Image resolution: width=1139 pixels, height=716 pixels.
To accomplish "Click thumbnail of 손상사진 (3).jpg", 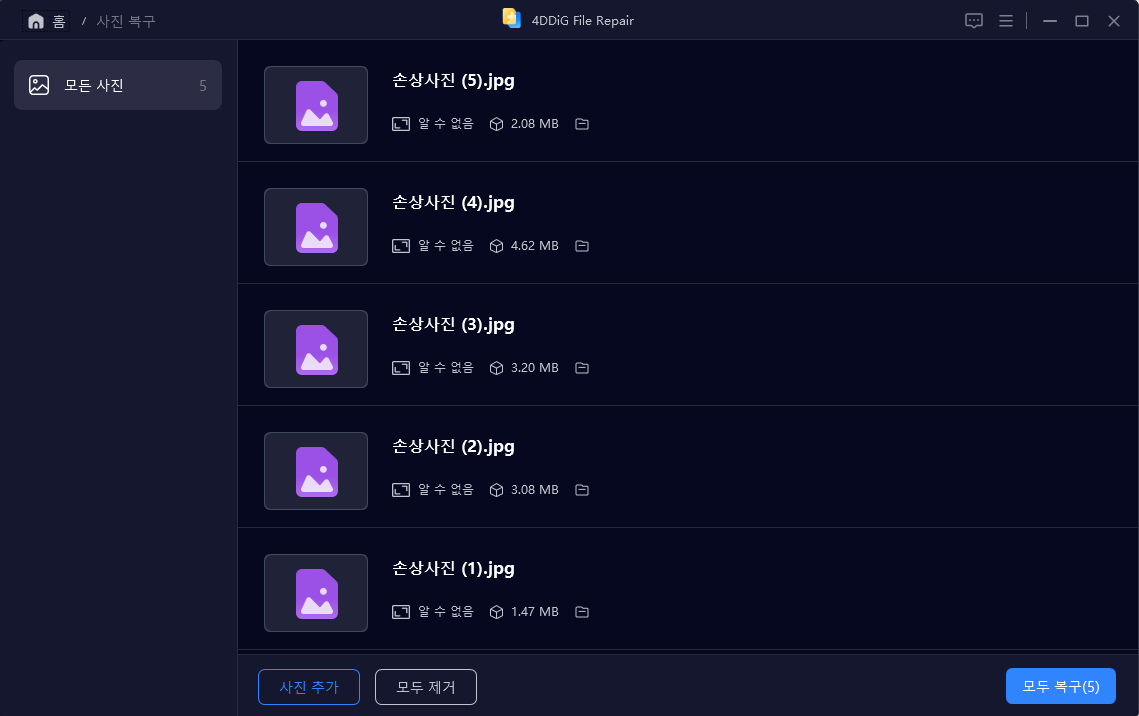I will (x=316, y=349).
